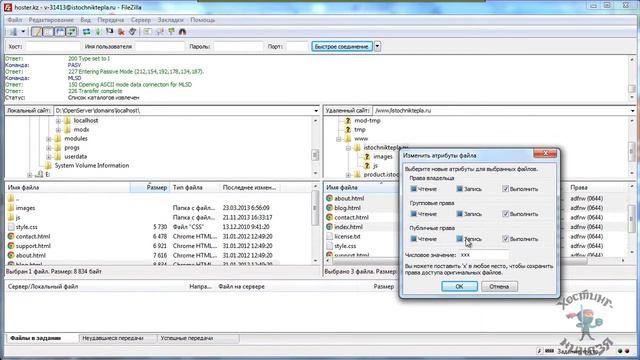640x360 pixels.
Task: Click the process queue icon
Action: click(x=98, y=32)
